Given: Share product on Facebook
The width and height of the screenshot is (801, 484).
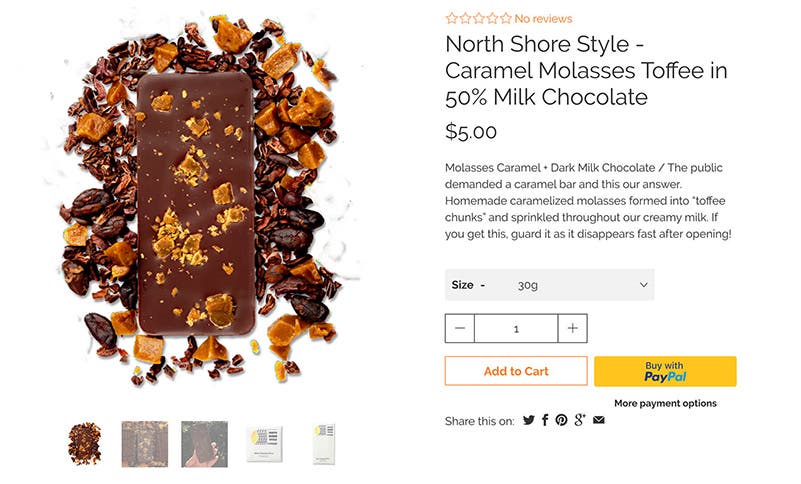Looking at the screenshot, I should point(545,420).
